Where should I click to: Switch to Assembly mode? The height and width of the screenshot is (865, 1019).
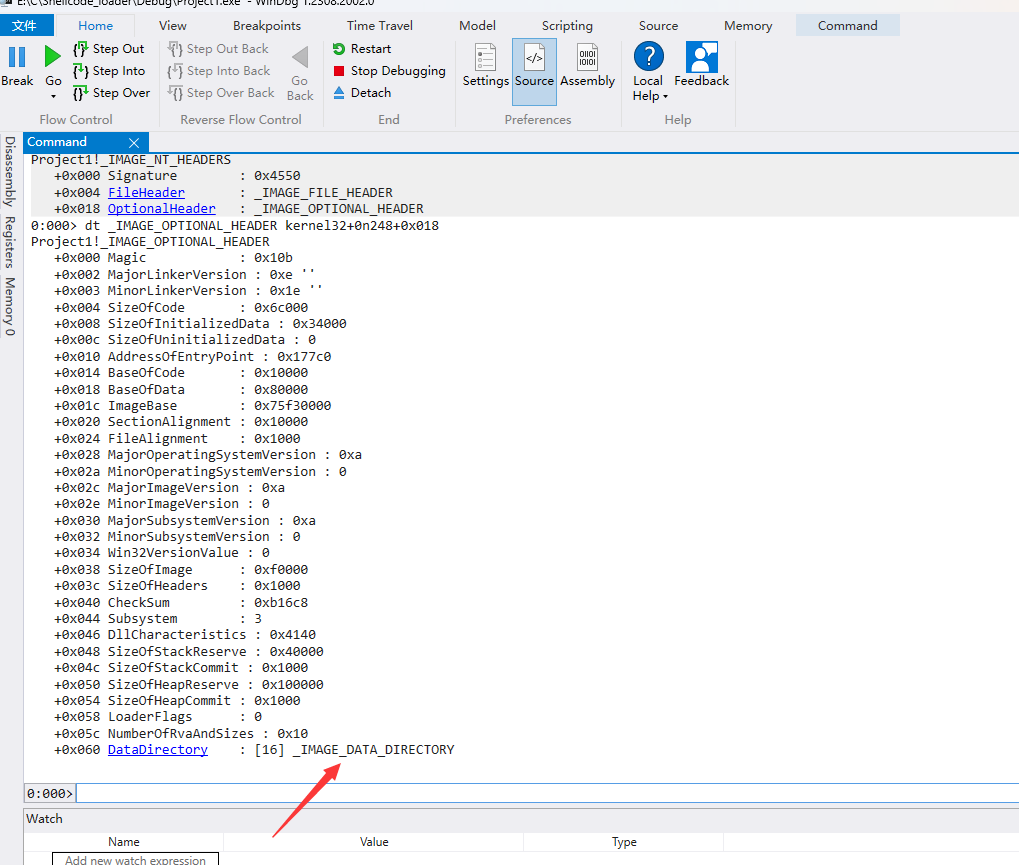587,67
